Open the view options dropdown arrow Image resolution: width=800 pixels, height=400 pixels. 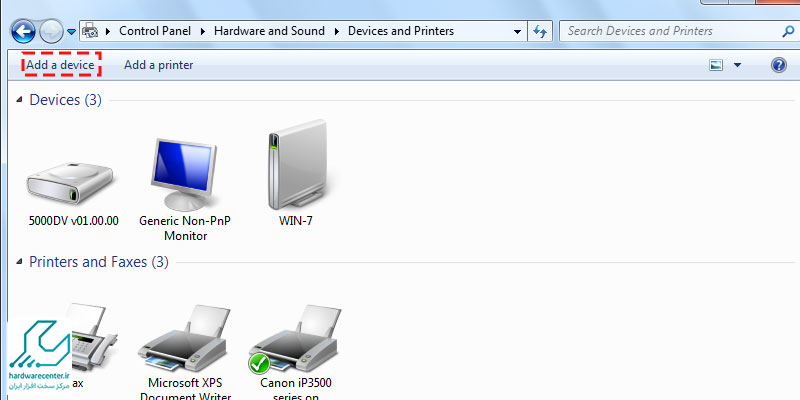point(737,65)
